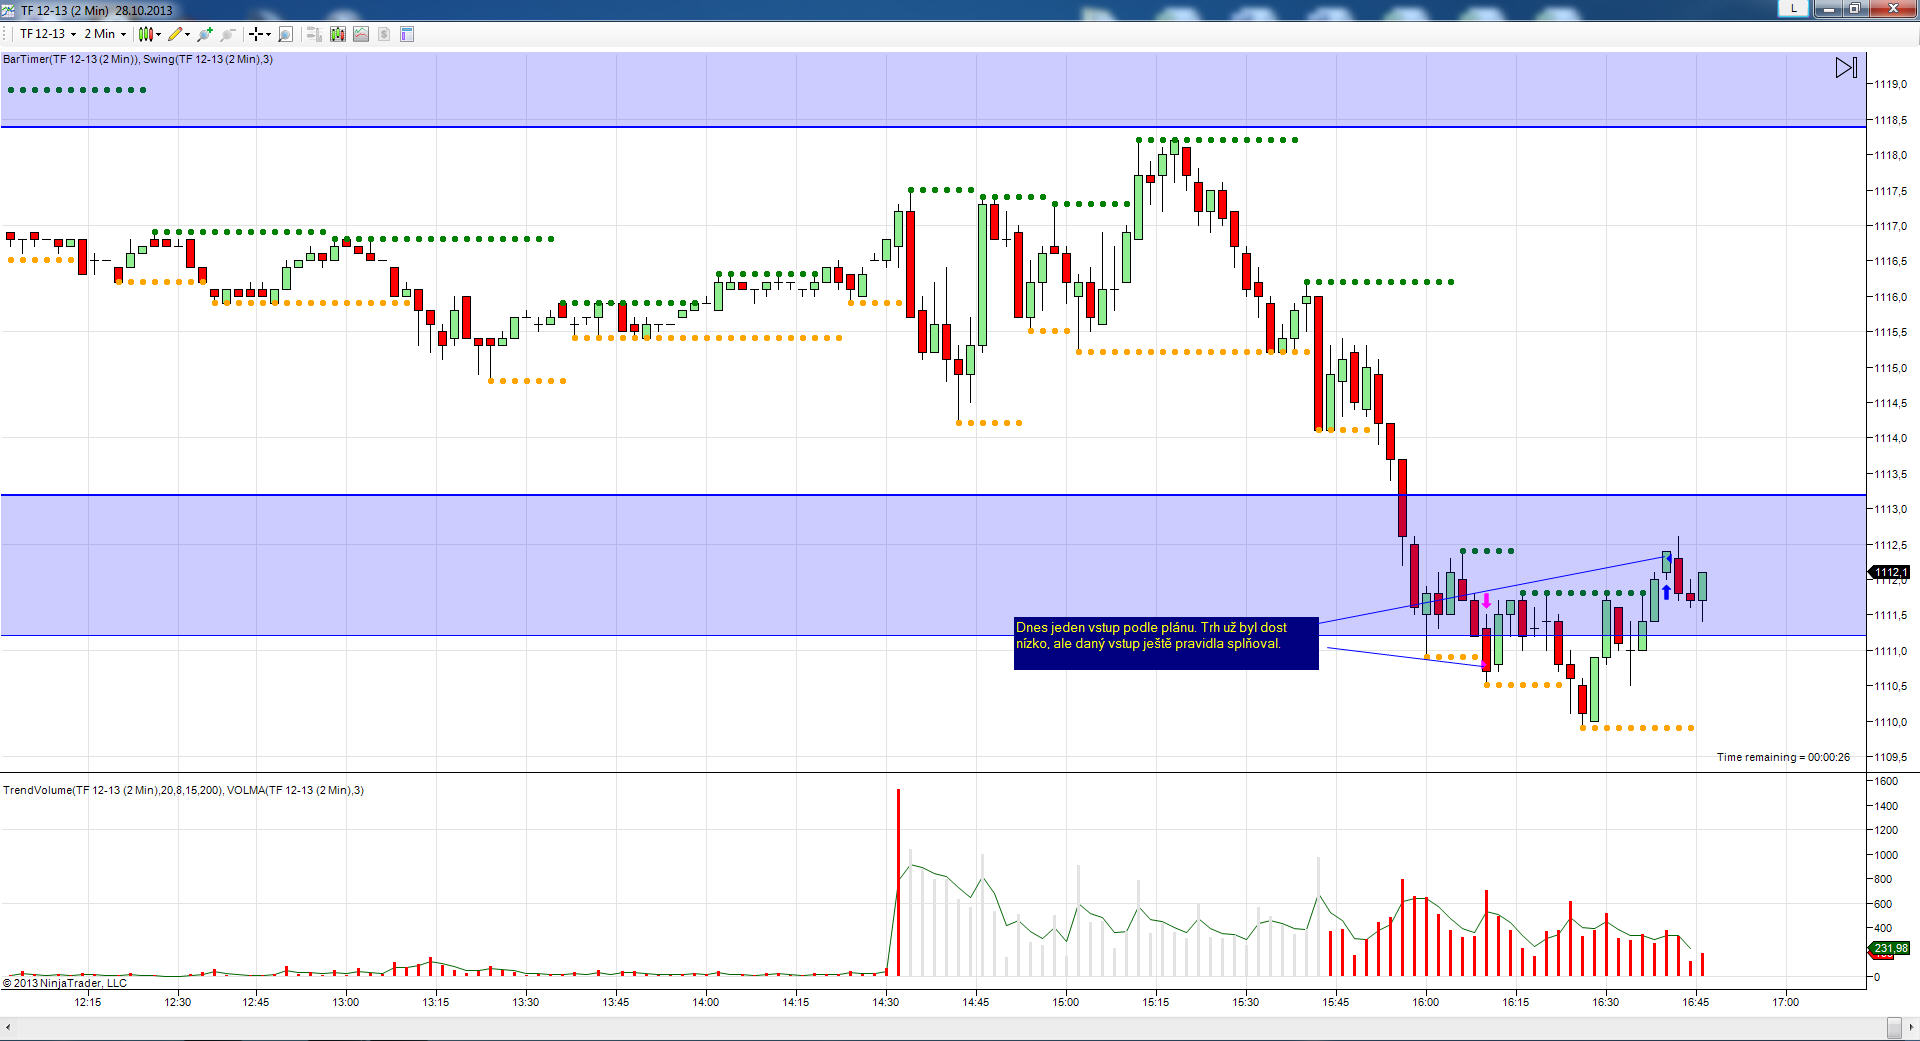Click the blue text annotation box
1920x1041 pixels.
1166,643
